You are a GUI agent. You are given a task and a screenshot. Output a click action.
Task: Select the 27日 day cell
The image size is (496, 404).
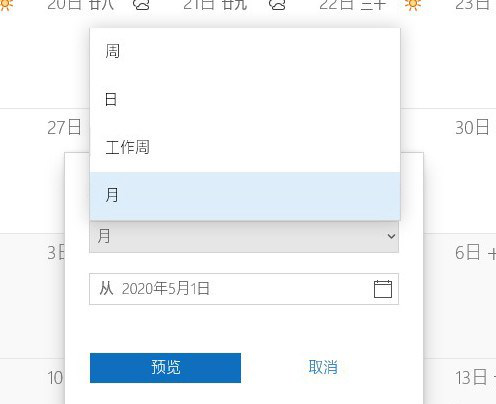click(64, 128)
